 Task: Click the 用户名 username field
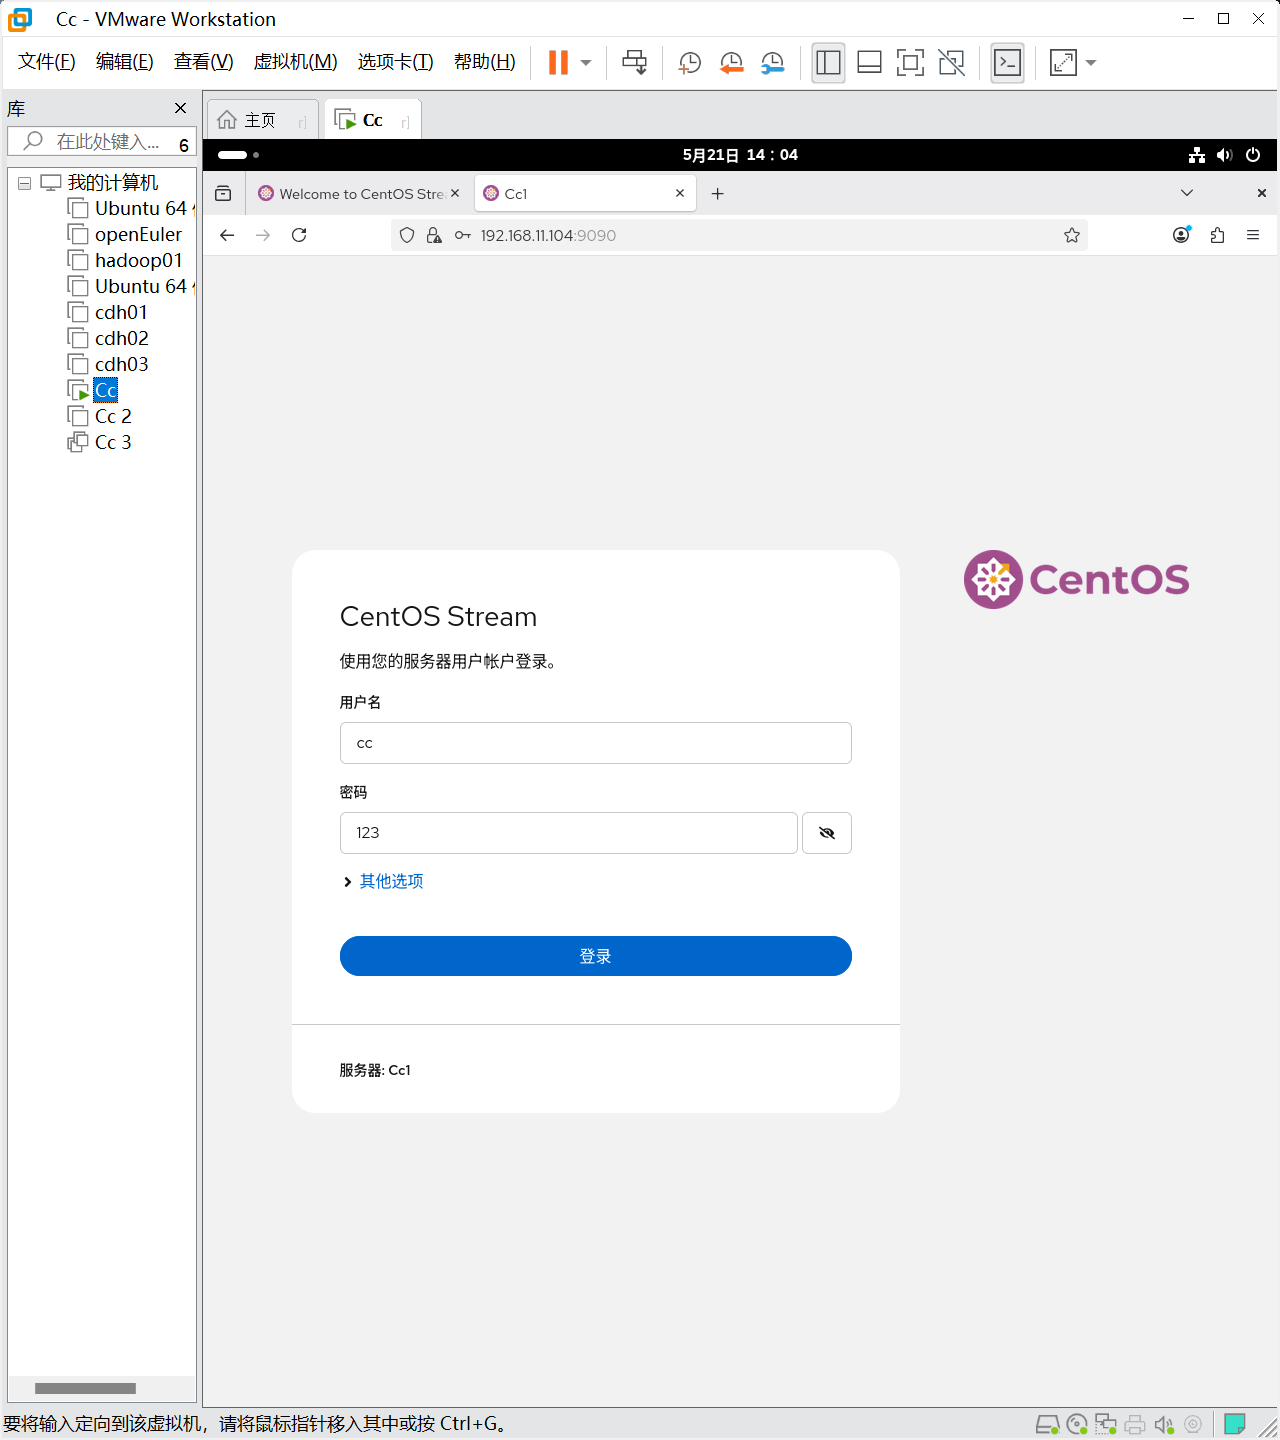coord(596,743)
